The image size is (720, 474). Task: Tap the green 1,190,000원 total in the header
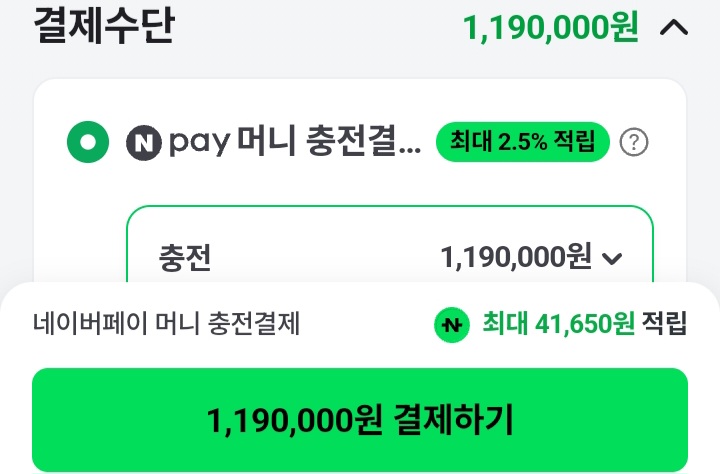[550, 28]
